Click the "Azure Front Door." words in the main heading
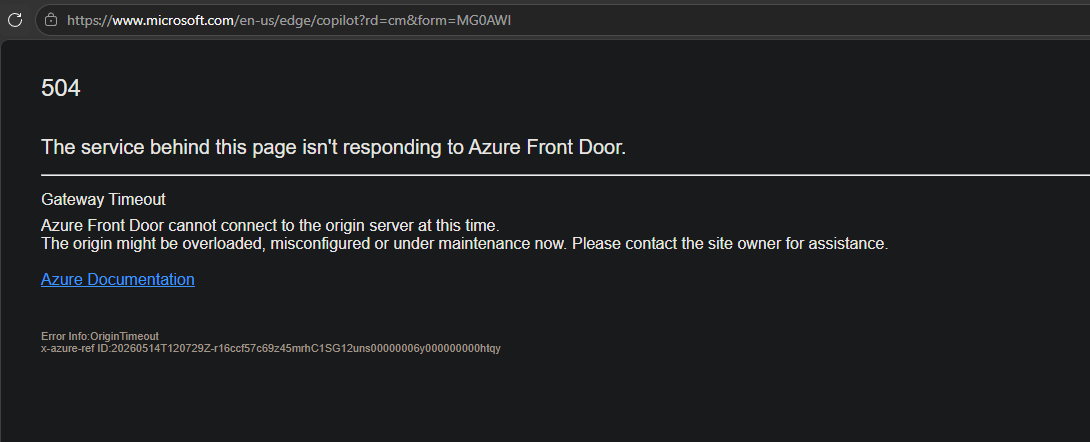Viewport: 1090px width, 442px height. pos(547,147)
